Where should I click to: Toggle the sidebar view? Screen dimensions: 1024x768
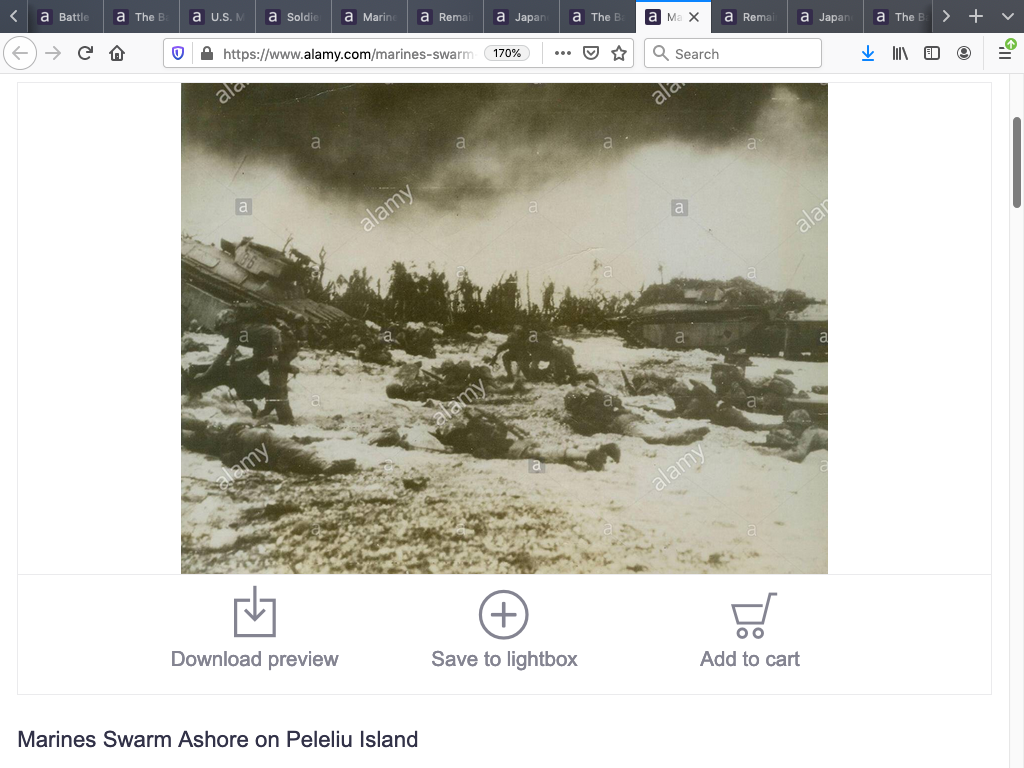coord(932,54)
